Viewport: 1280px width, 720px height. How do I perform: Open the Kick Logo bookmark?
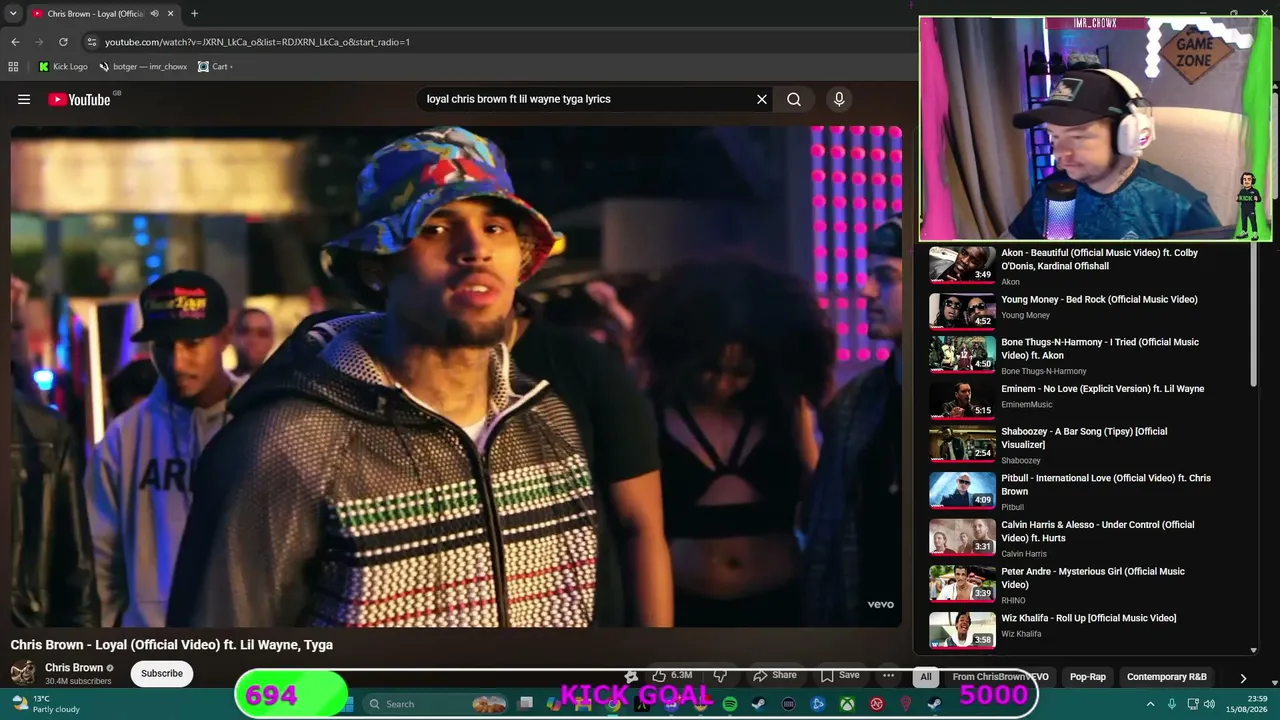pyautogui.click(x=63, y=67)
